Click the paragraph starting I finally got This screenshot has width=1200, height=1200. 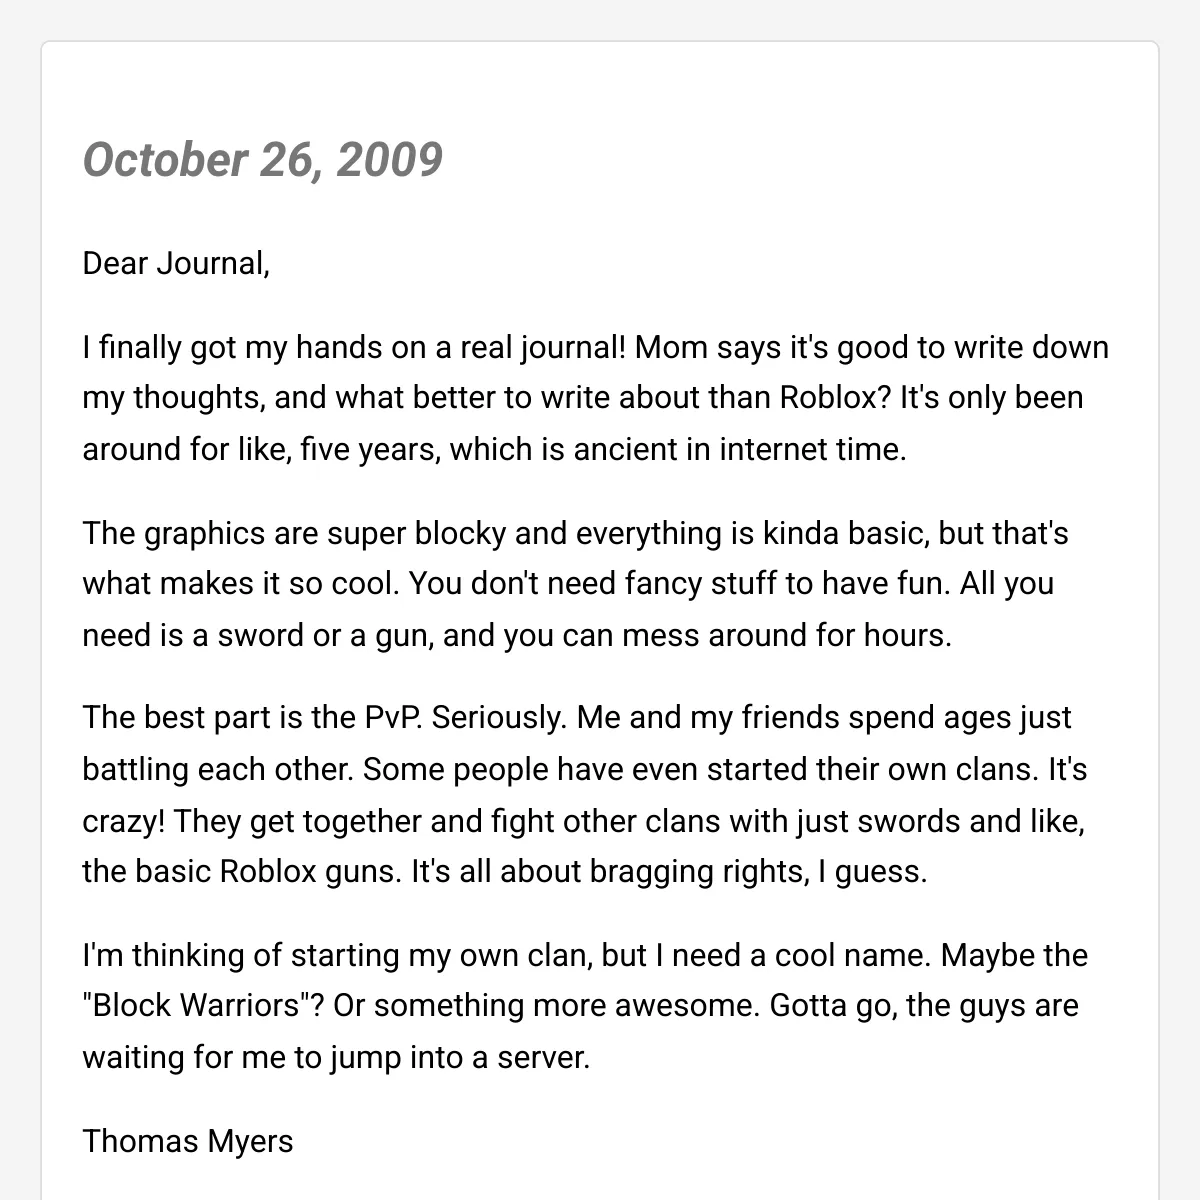[596, 398]
